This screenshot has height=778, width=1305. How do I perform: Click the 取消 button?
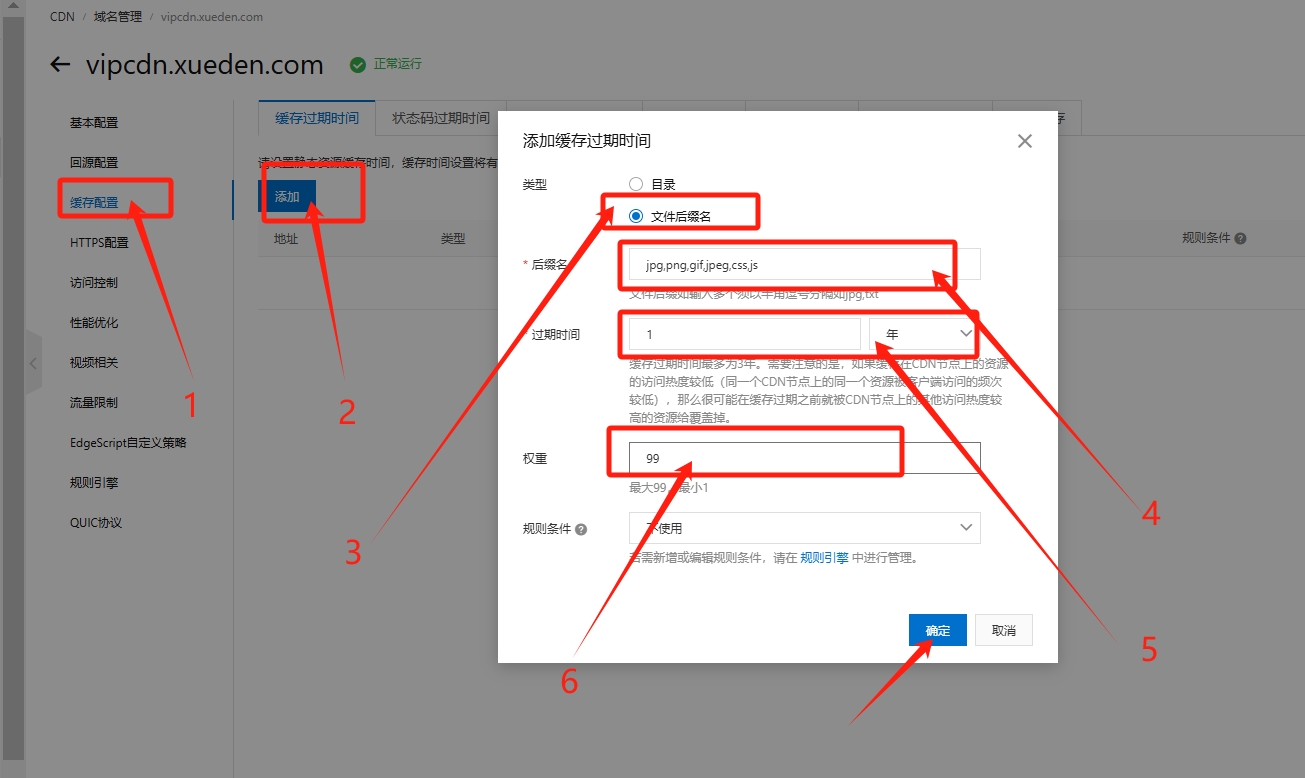coord(1003,631)
